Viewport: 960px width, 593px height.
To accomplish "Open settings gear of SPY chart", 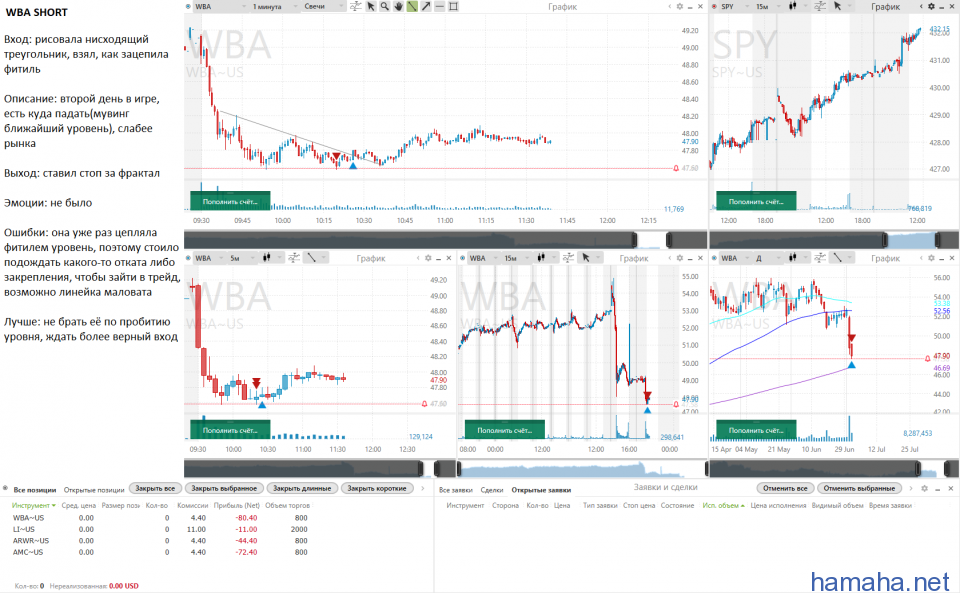I will tap(931, 6).
